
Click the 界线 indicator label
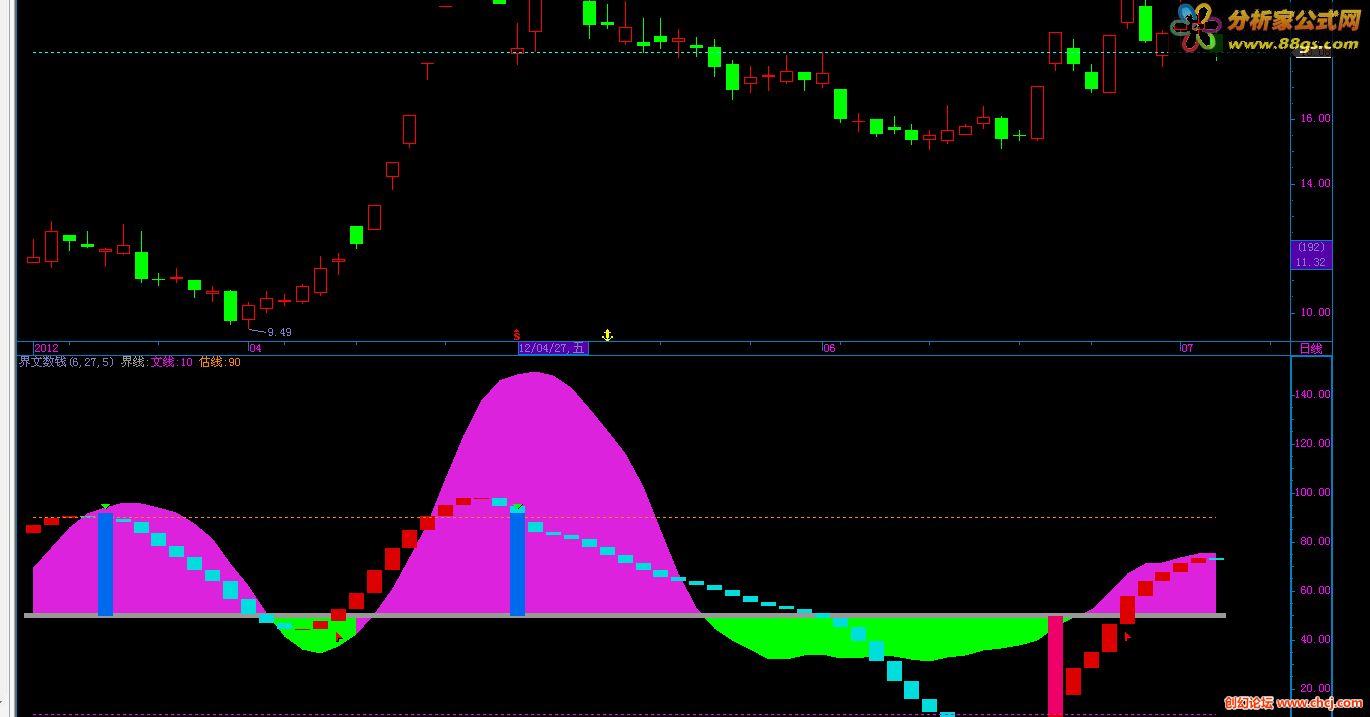[x=134, y=362]
